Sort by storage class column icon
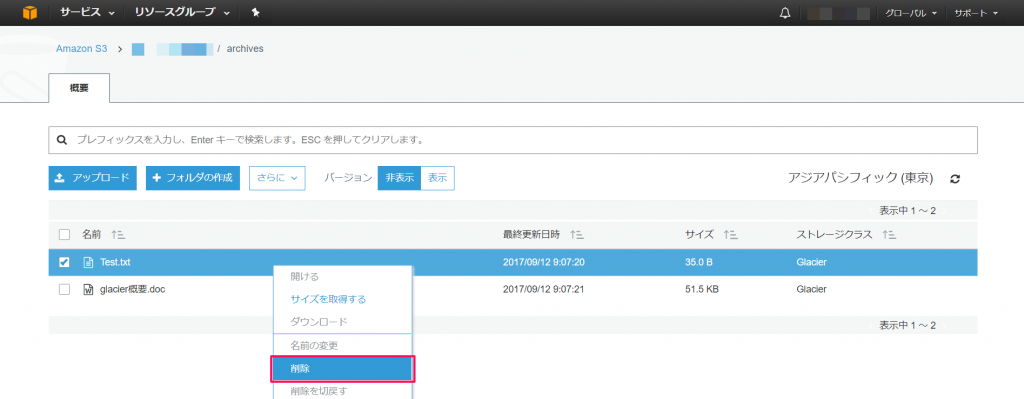 pos(888,234)
